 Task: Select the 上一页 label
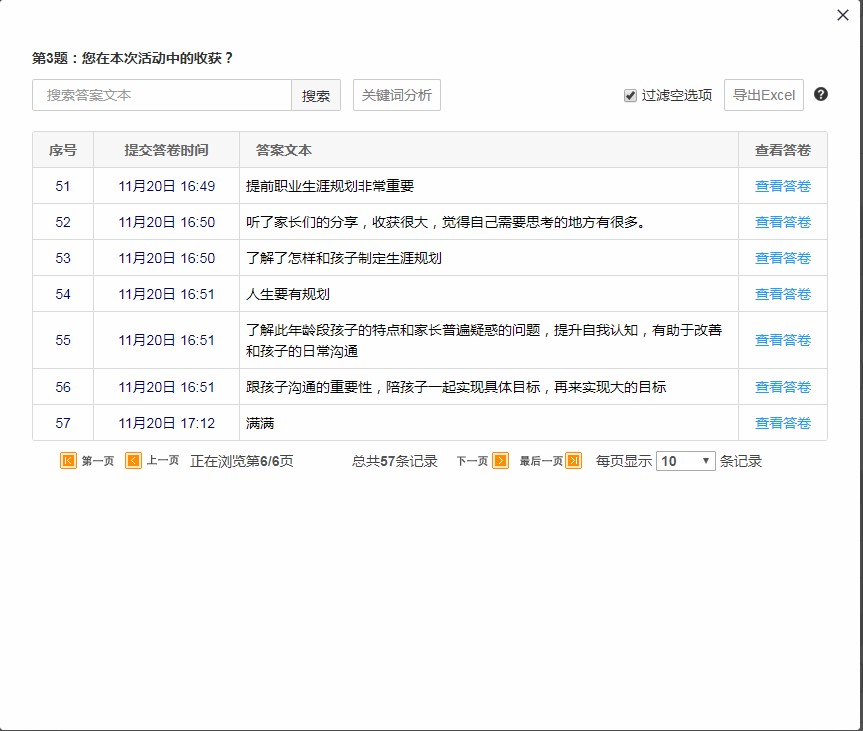click(x=162, y=460)
